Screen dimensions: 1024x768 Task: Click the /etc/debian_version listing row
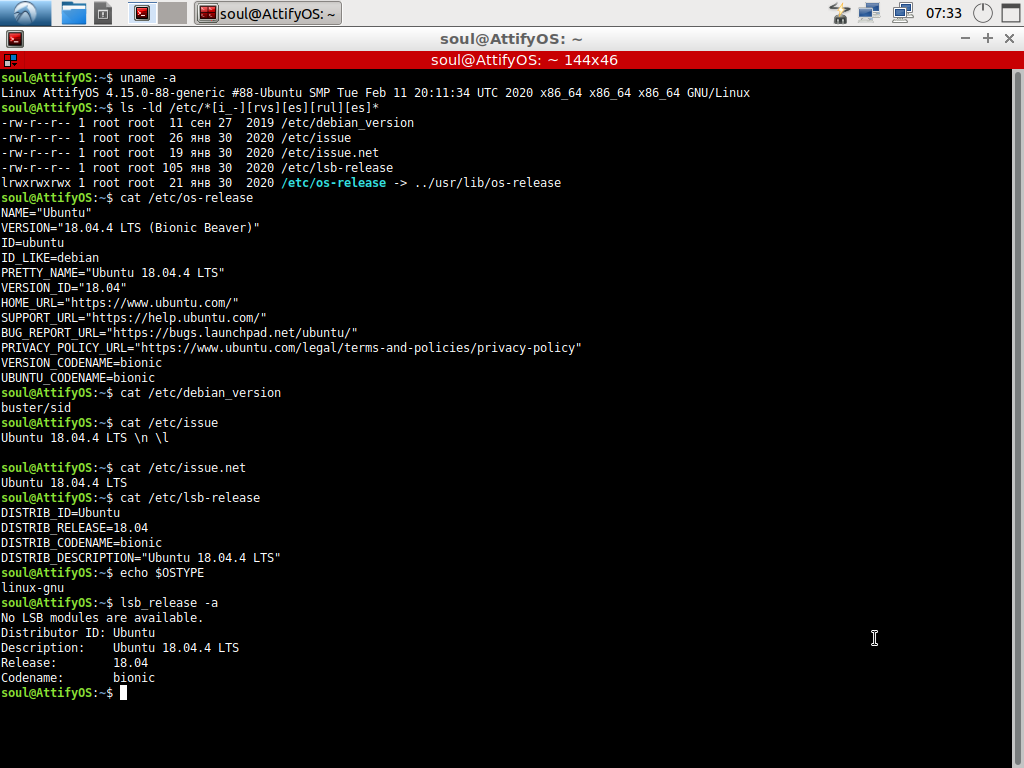click(x=207, y=123)
